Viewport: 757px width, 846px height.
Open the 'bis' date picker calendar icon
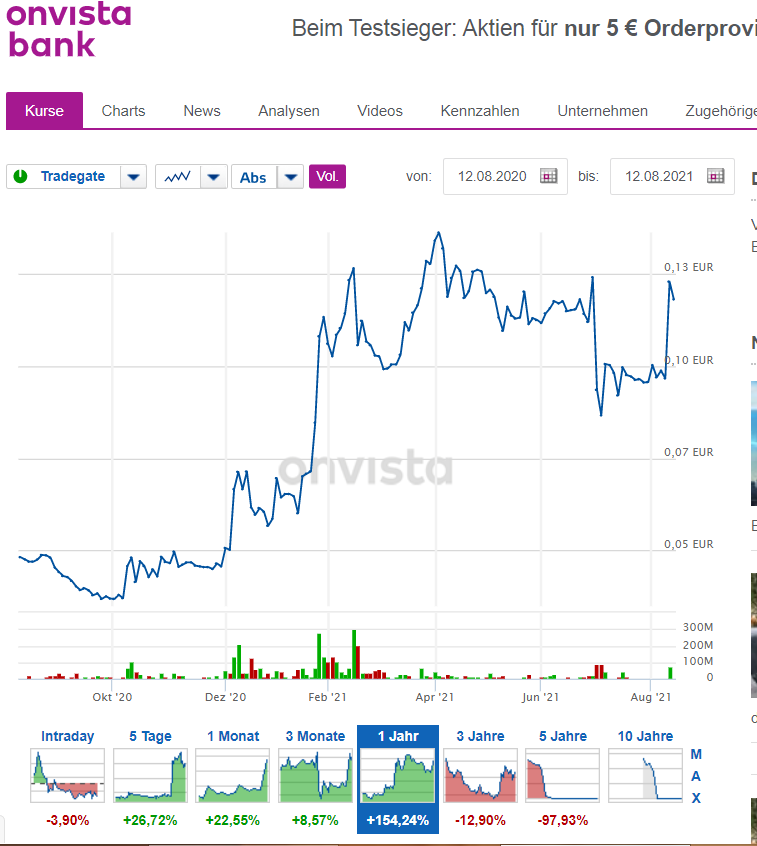(x=715, y=175)
